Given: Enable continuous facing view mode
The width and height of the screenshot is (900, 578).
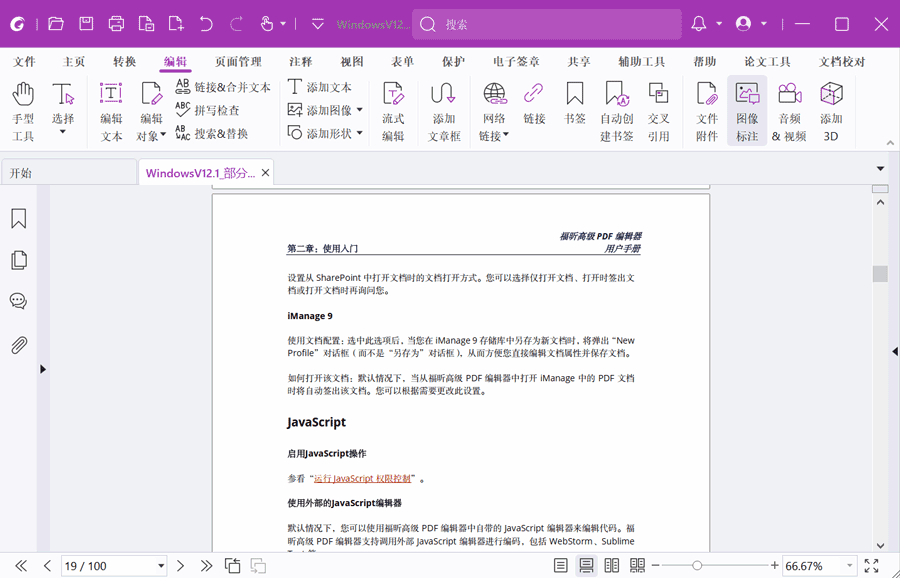Looking at the screenshot, I should [637, 566].
